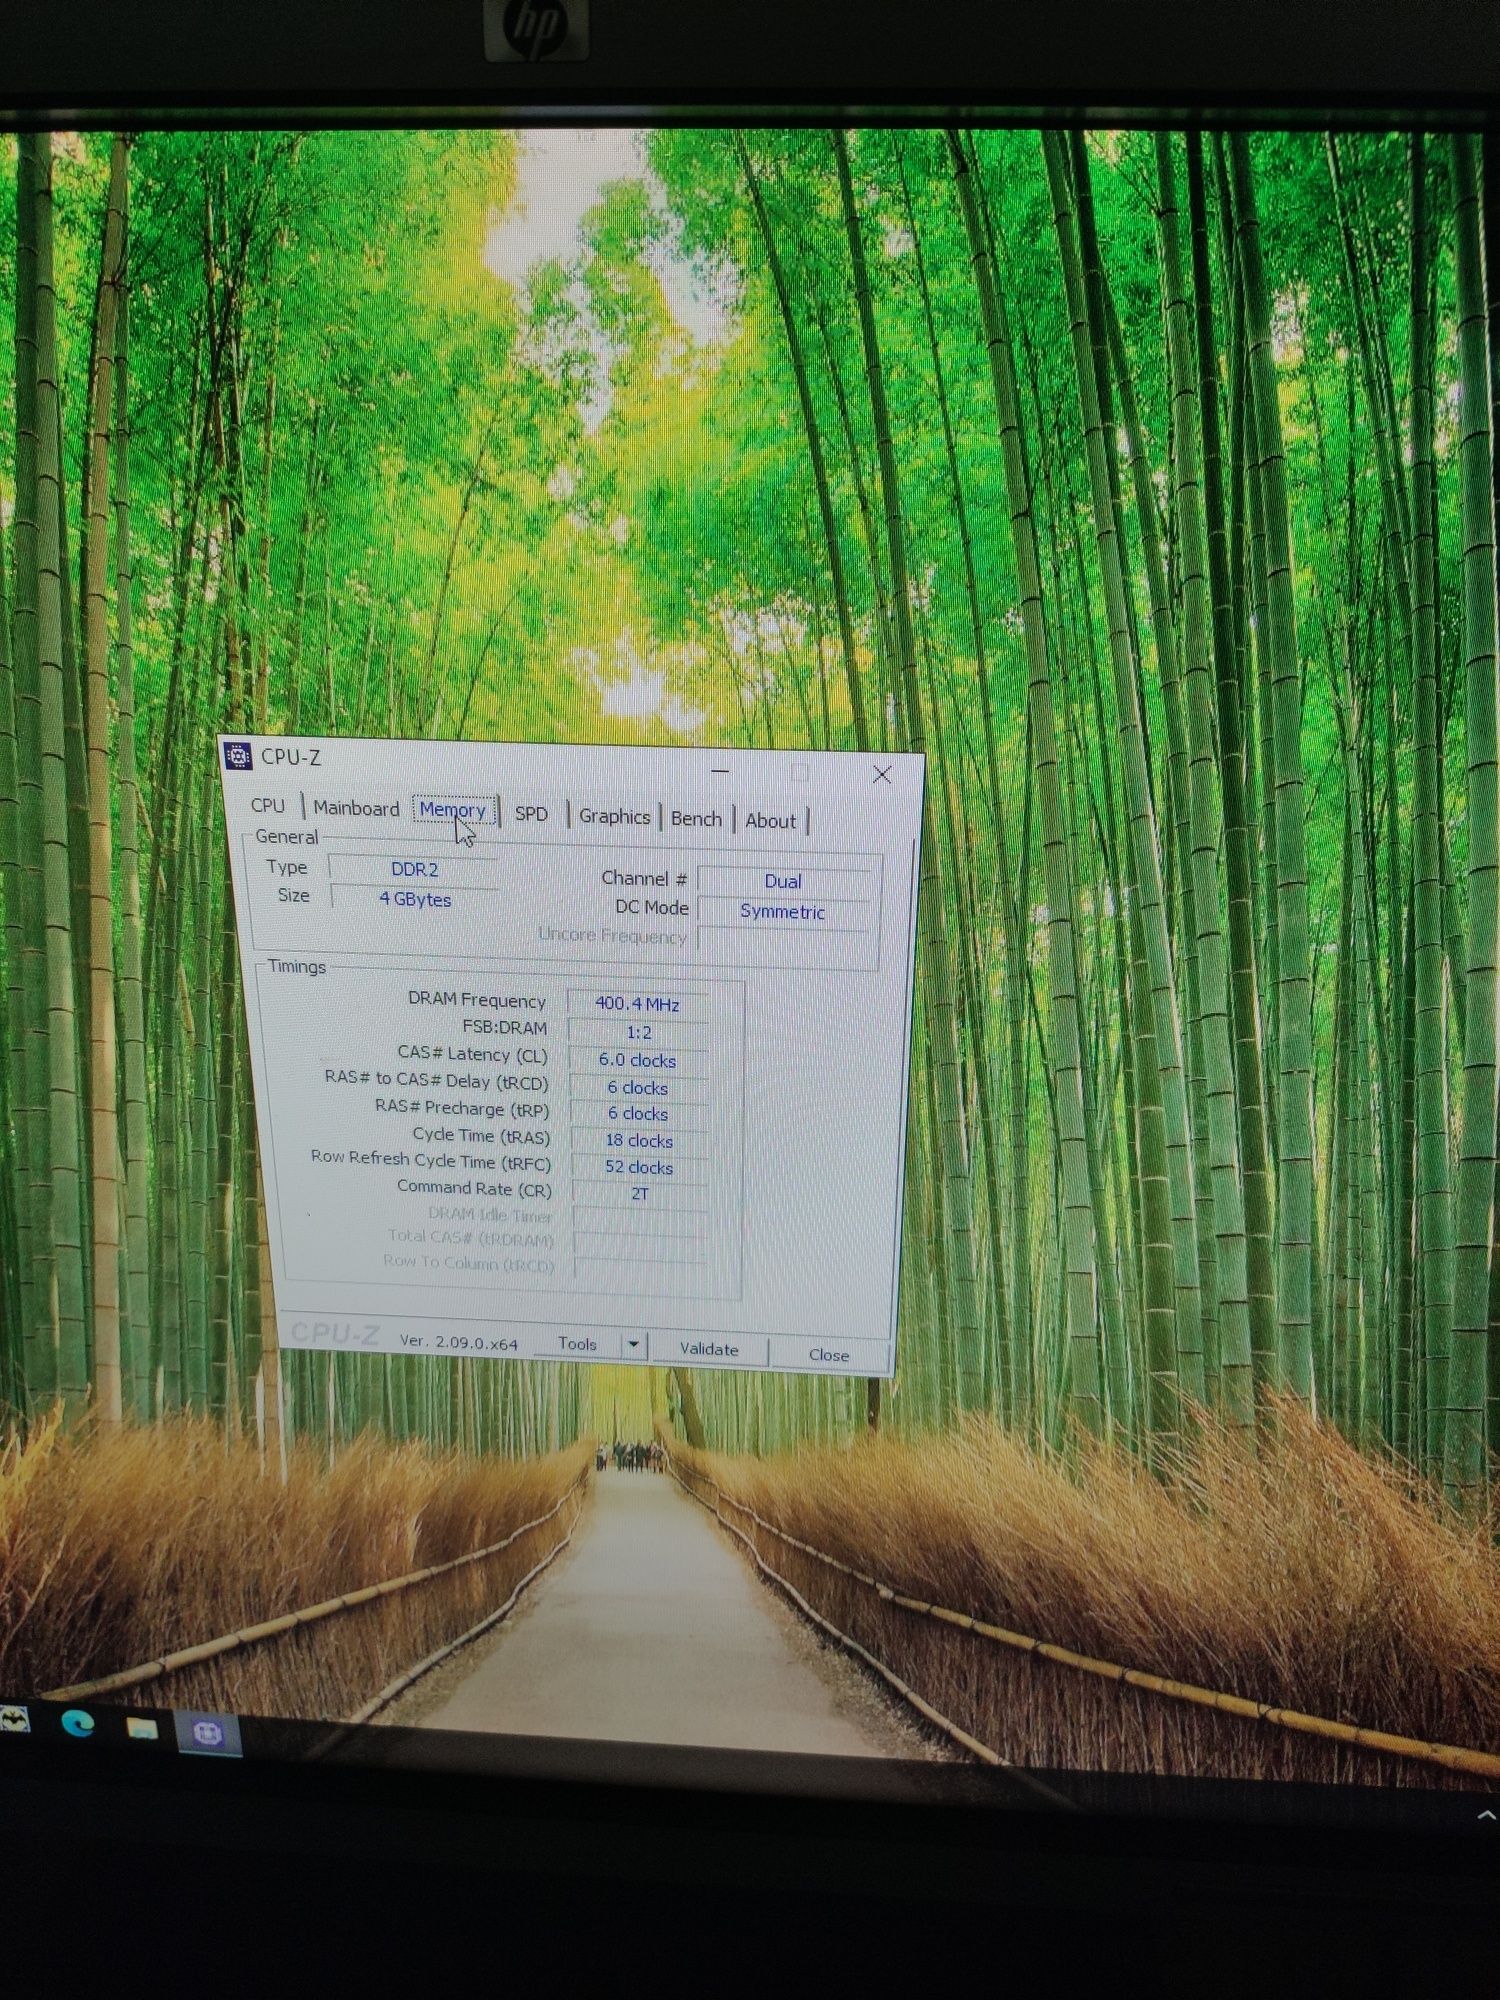Click the empty Uncore Frequency field
This screenshot has height=2000, width=1500.
click(783, 940)
